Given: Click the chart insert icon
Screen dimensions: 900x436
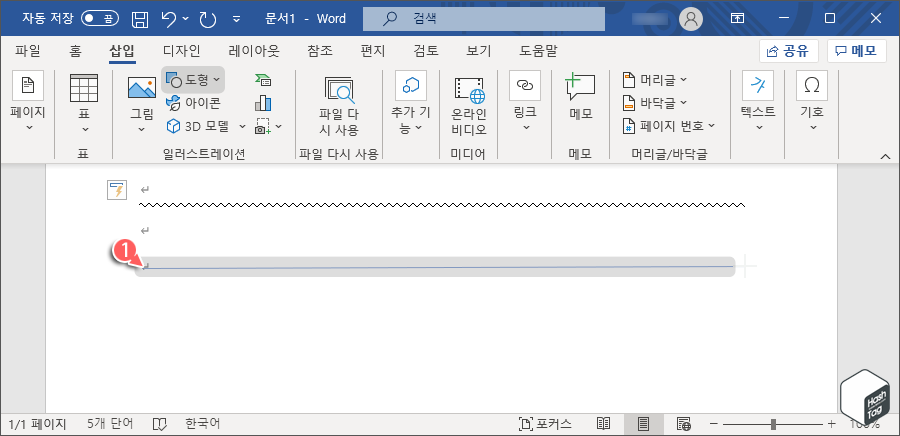Looking at the screenshot, I should point(263,103).
